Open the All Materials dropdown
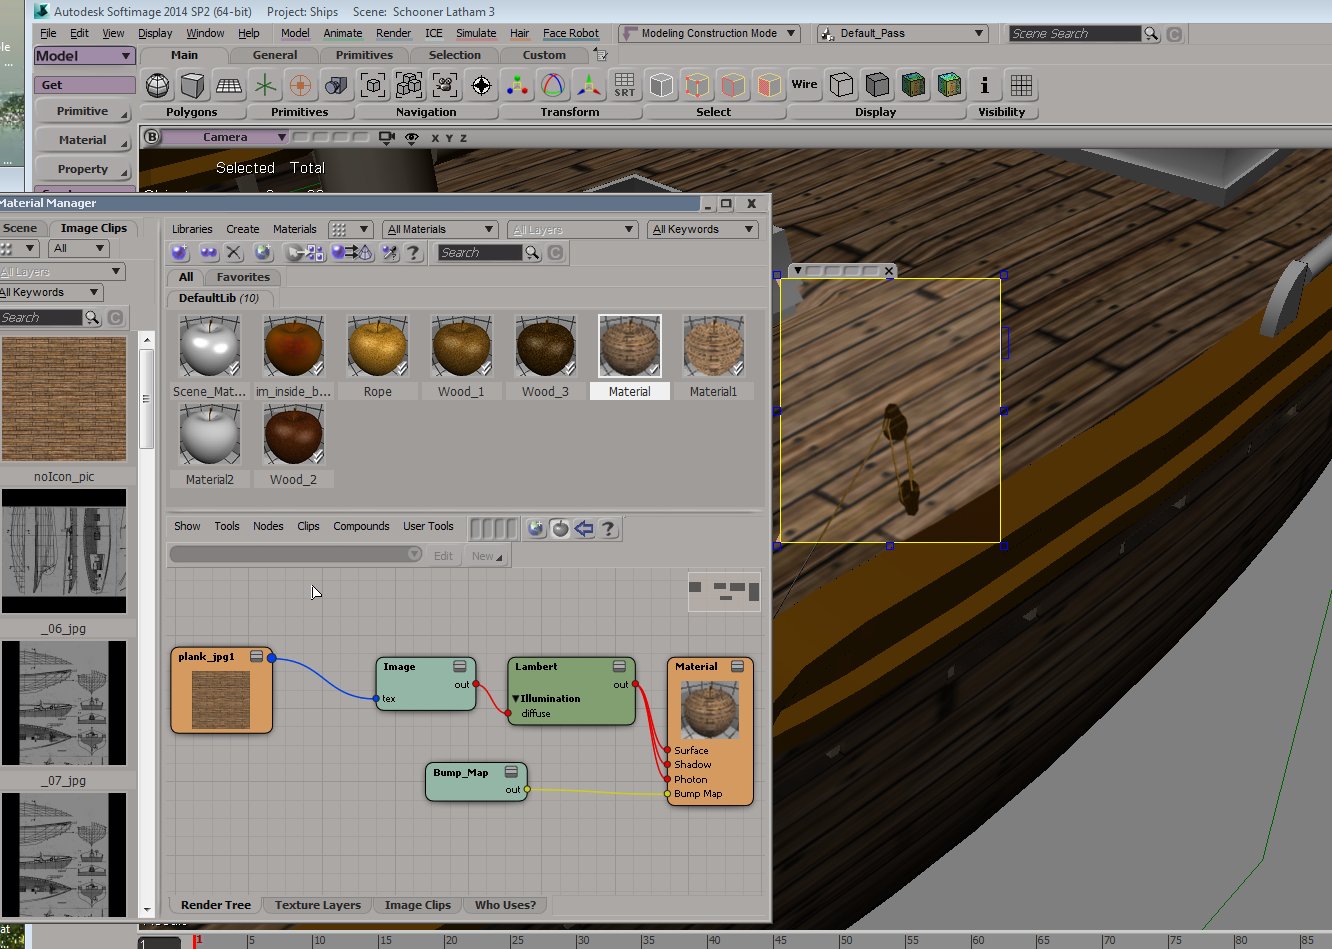1332x949 pixels. click(x=440, y=229)
